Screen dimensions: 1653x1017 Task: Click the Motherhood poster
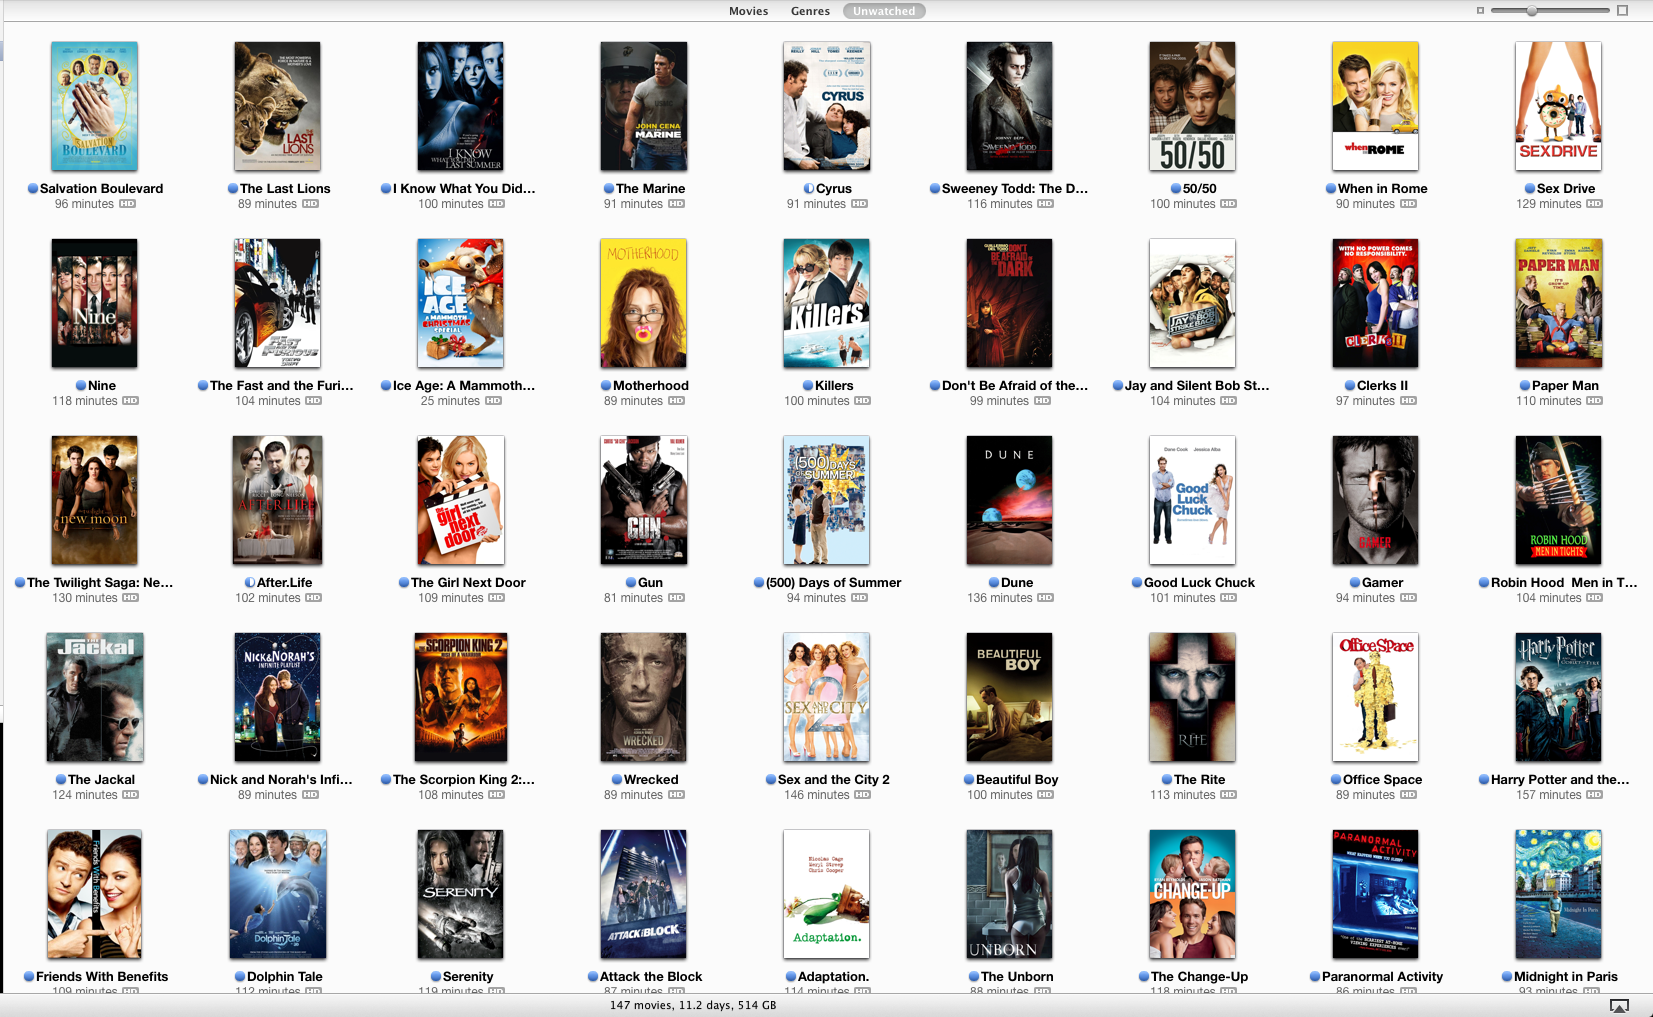pos(644,303)
